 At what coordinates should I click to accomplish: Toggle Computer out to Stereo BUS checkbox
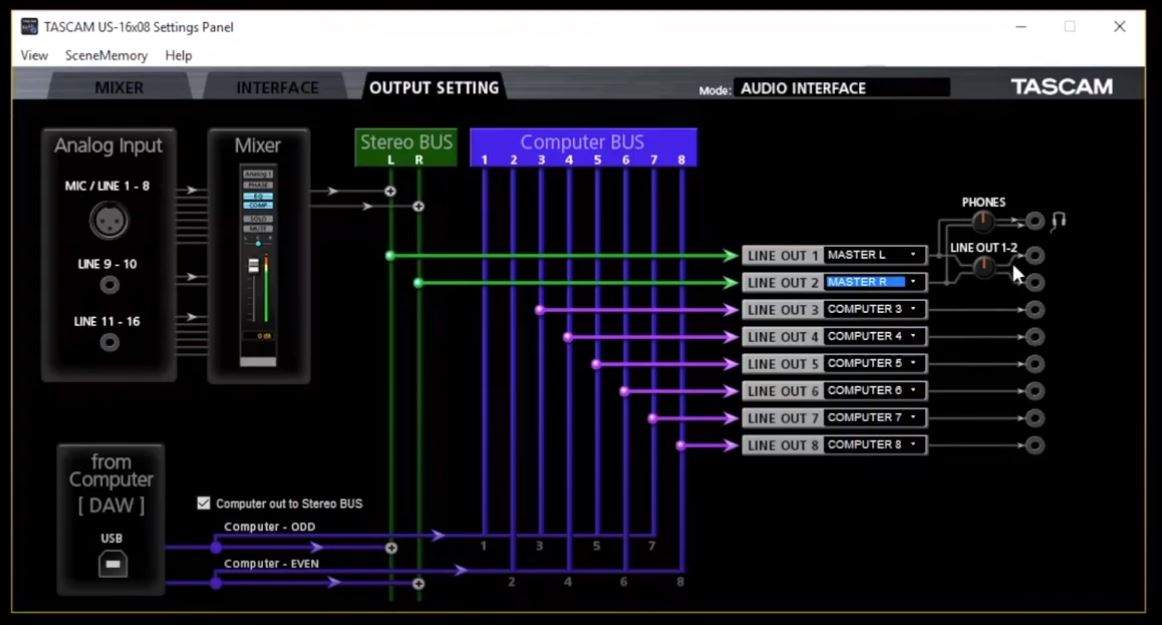pyautogui.click(x=204, y=503)
